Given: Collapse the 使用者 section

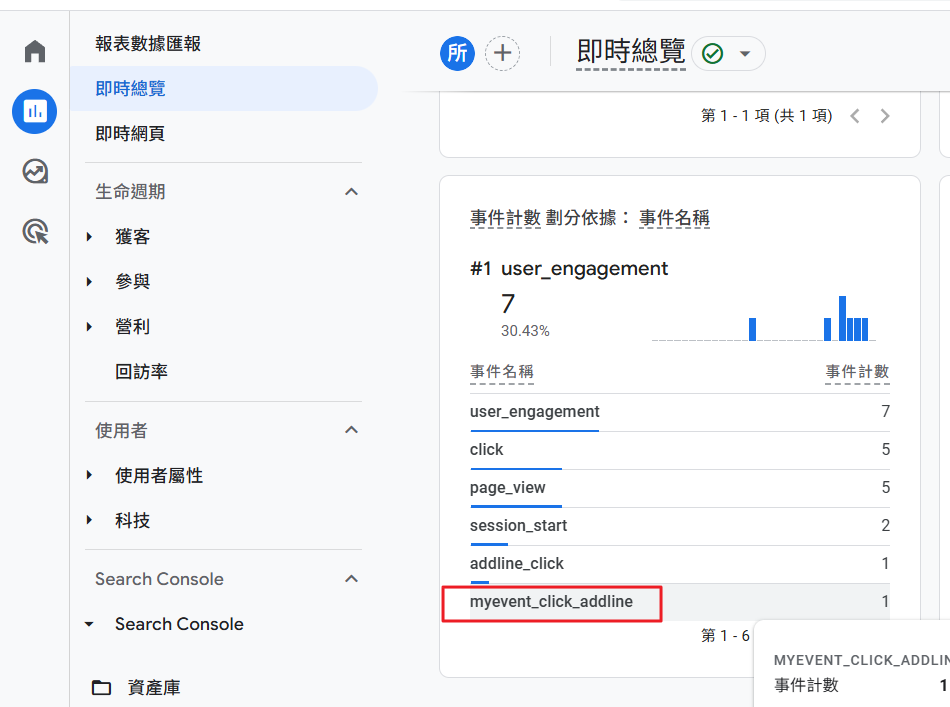Looking at the screenshot, I should (351, 430).
